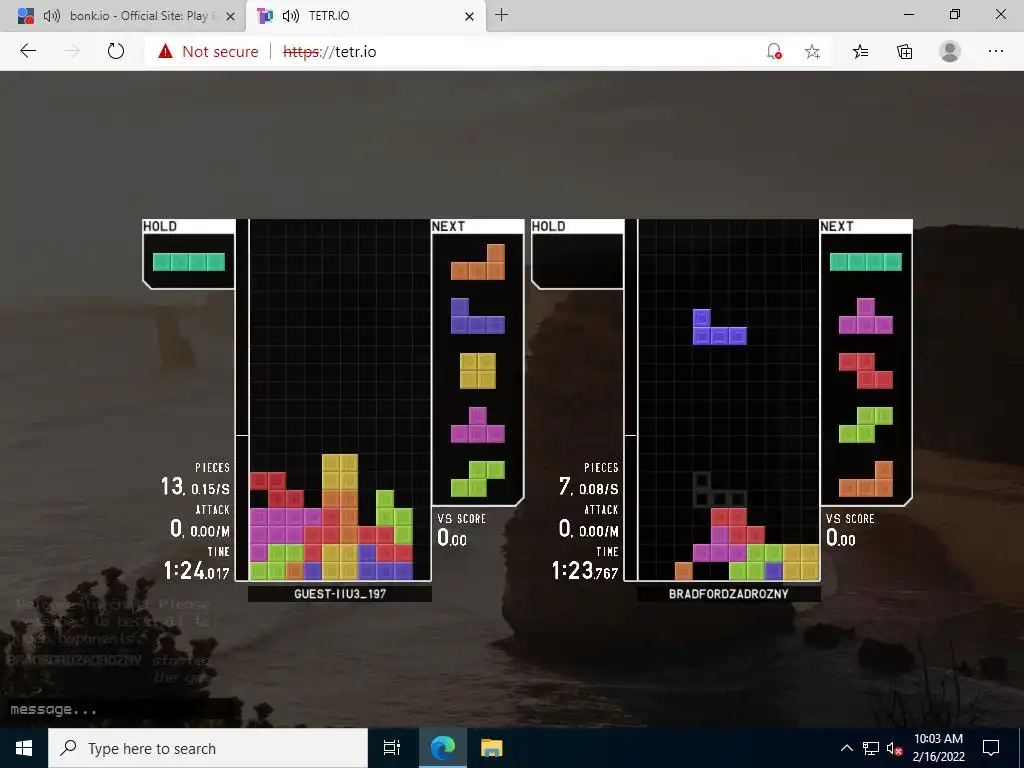Open the Not secure site warning

tap(208, 52)
